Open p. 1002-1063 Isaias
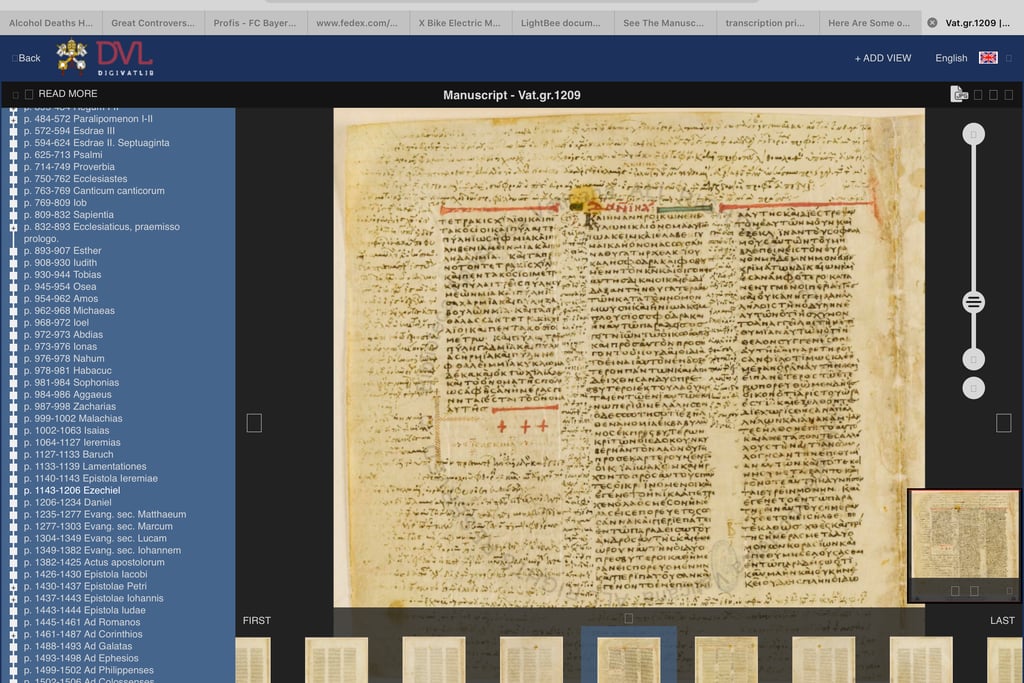Image resolution: width=1024 pixels, height=683 pixels. 67,430
